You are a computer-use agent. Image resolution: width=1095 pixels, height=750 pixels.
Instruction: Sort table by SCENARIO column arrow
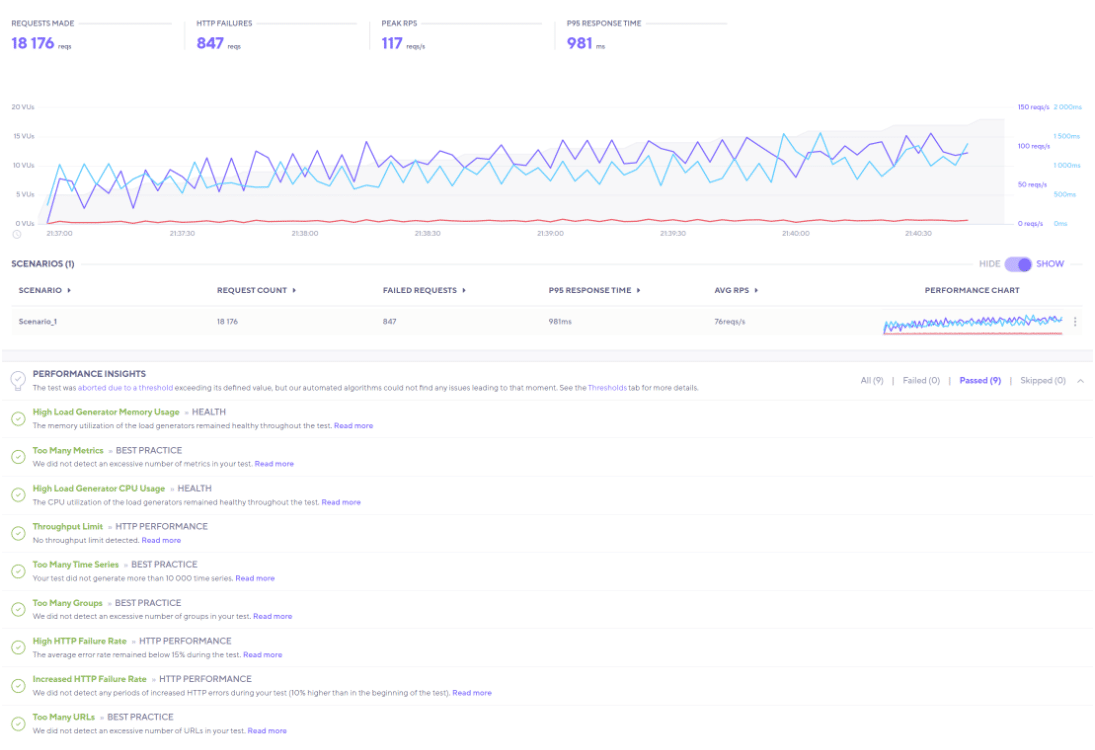69,291
